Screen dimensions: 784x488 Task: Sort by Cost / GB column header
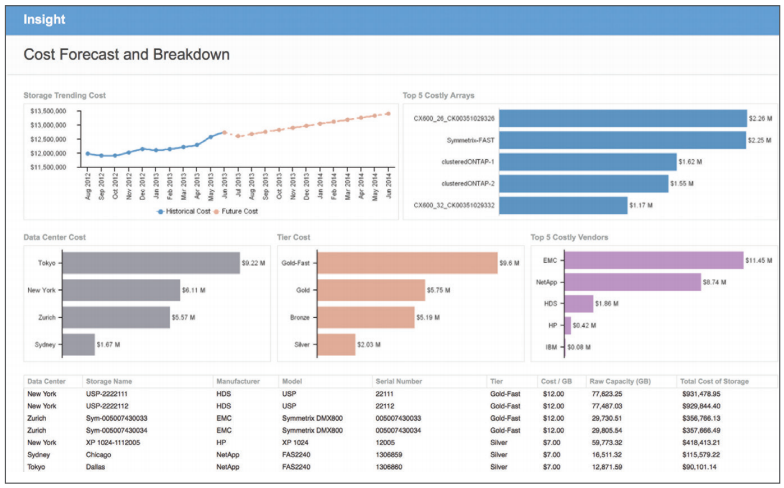coord(556,382)
